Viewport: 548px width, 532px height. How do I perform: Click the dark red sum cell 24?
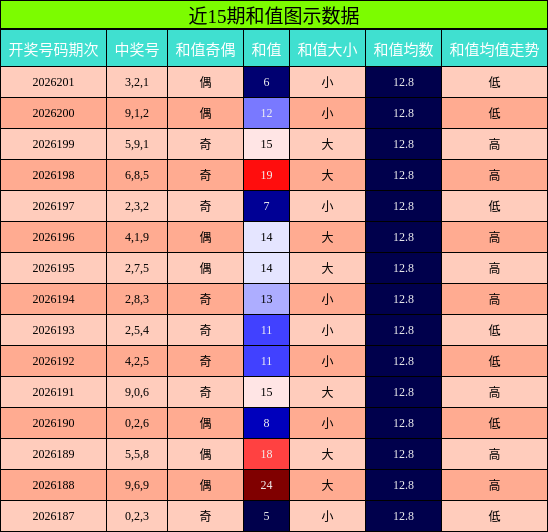click(x=267, y=485)
